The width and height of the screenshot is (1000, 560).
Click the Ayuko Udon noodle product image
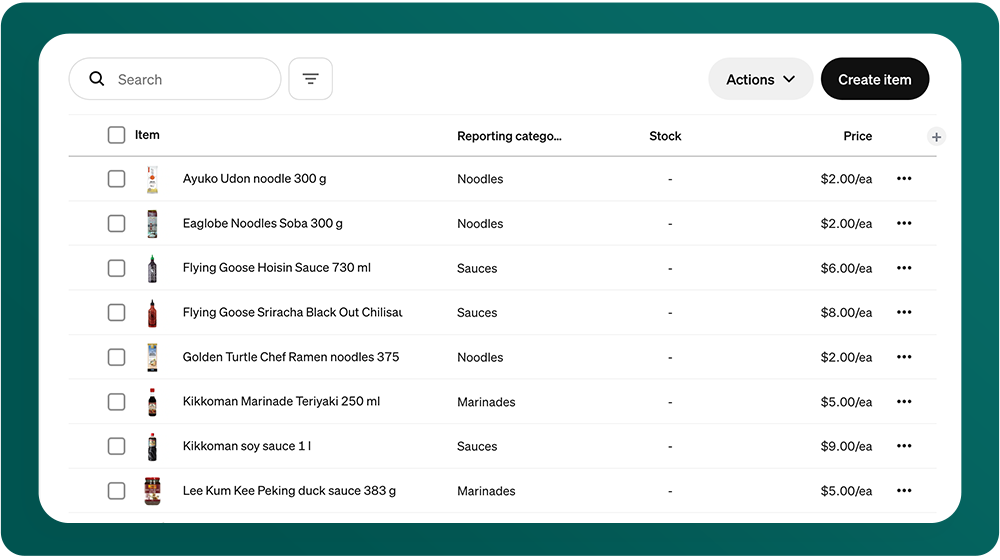click(152, 179)
